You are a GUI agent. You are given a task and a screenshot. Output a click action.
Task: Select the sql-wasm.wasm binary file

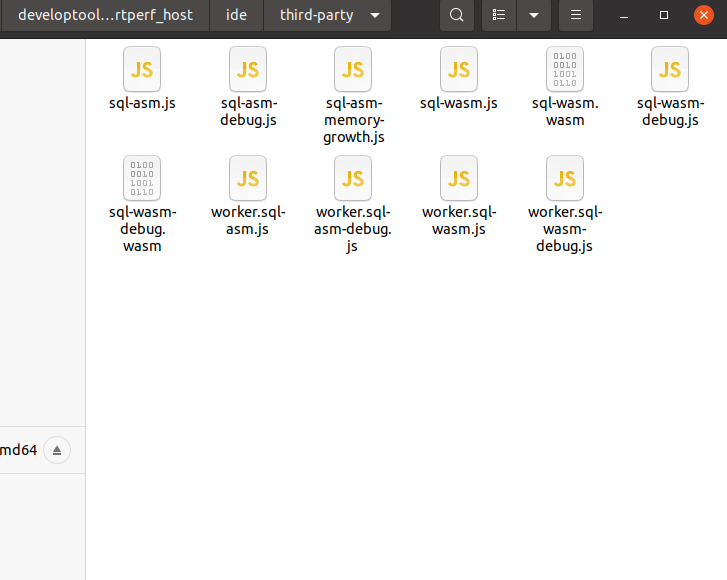[564, 68]
